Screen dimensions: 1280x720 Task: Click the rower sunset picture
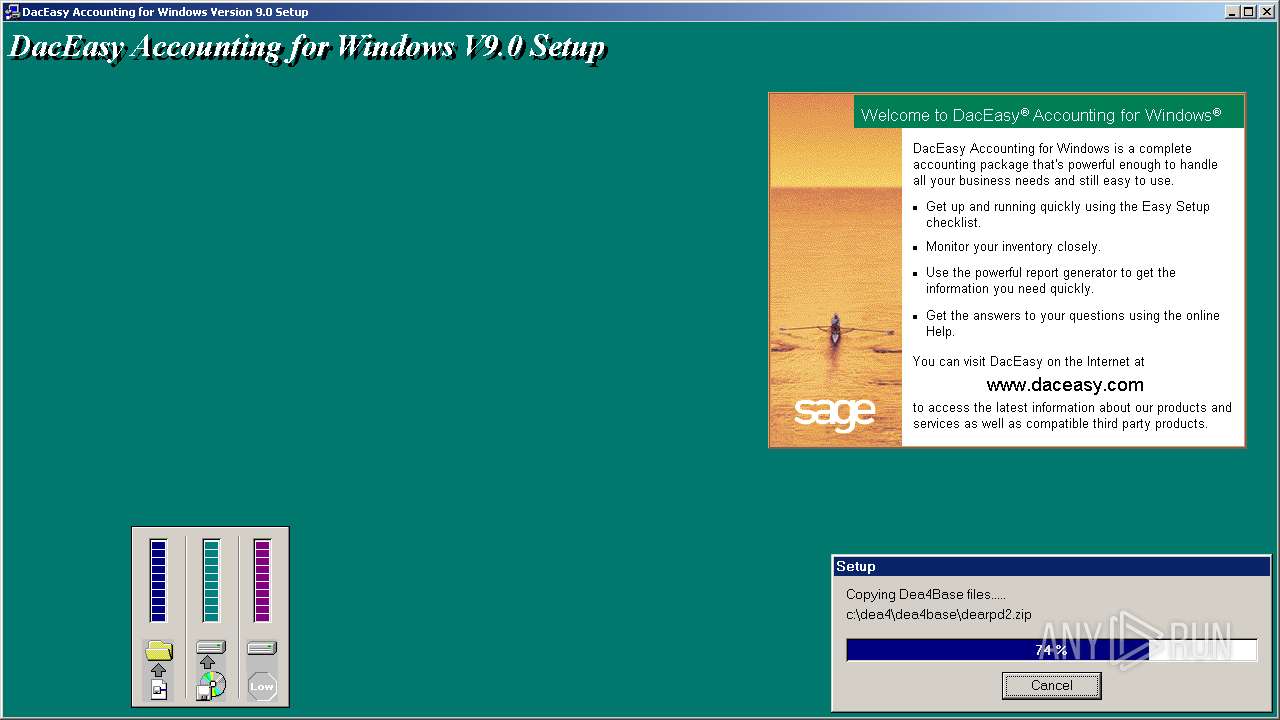(836, 270)
